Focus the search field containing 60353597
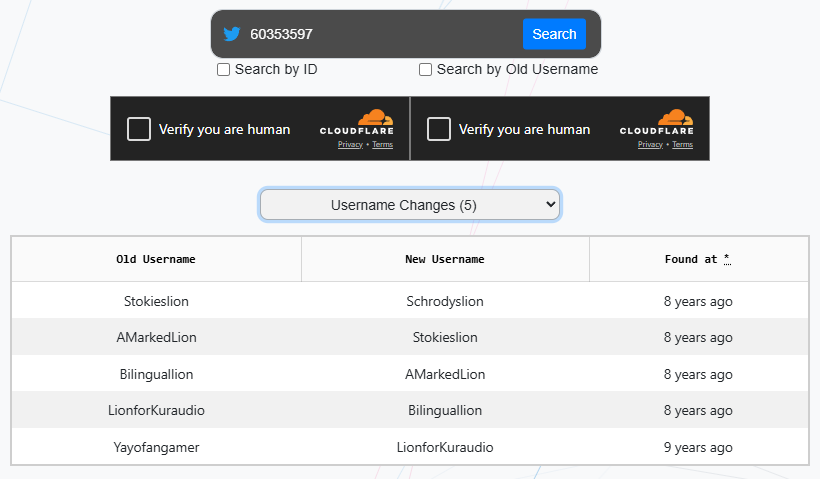820x479 pixels. 383,34
